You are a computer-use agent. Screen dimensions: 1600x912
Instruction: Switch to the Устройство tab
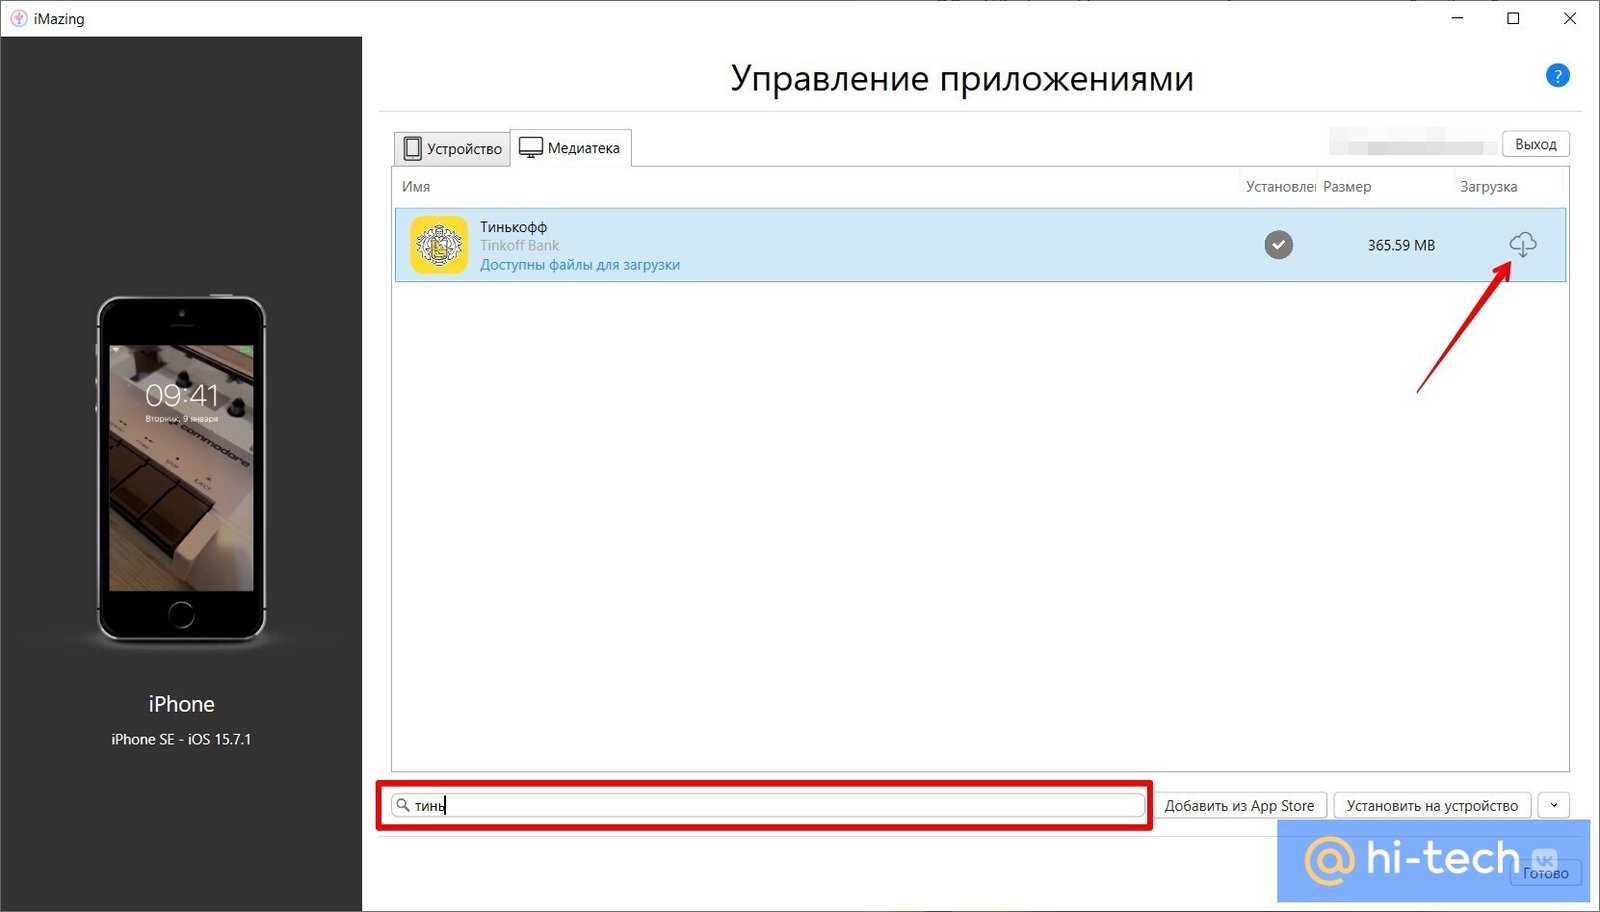452,148
